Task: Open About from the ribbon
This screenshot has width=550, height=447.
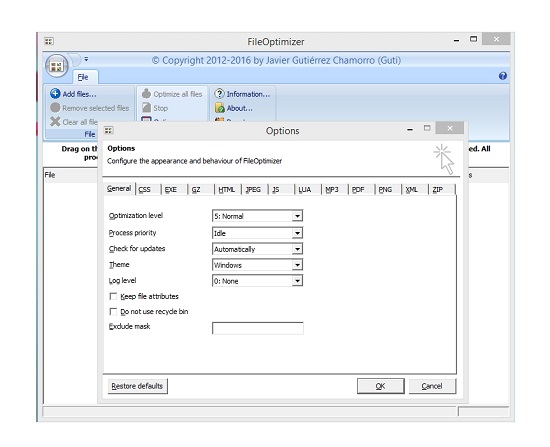Action: tap(234, 108)
